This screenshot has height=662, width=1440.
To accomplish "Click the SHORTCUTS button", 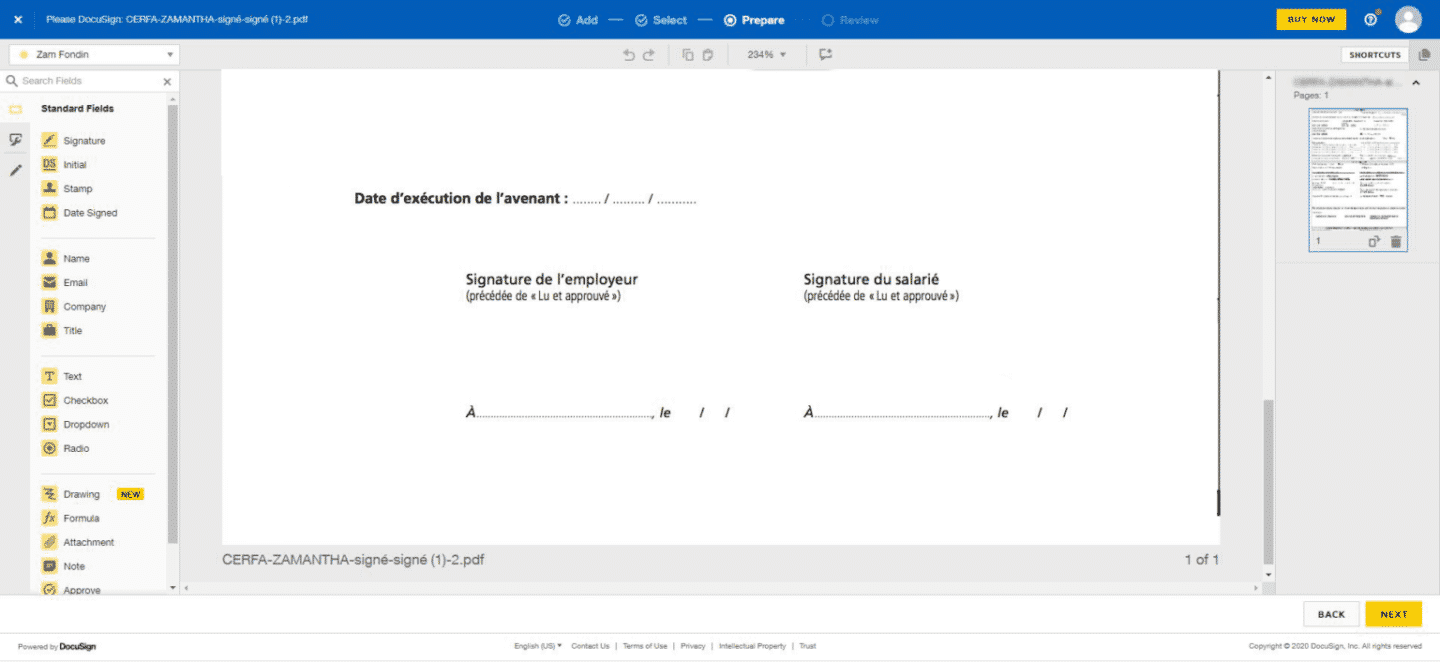I will (1375, 55).
